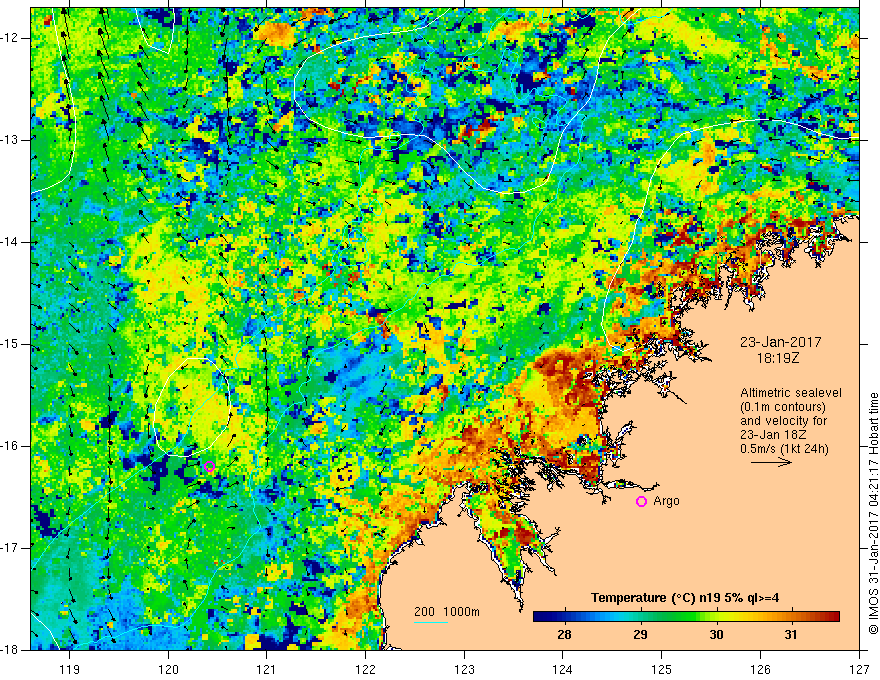Image resolution: width=880 pixels, height=680 pixels.
Task: Click the 18:19Z time label
Action: pos(777,358)
